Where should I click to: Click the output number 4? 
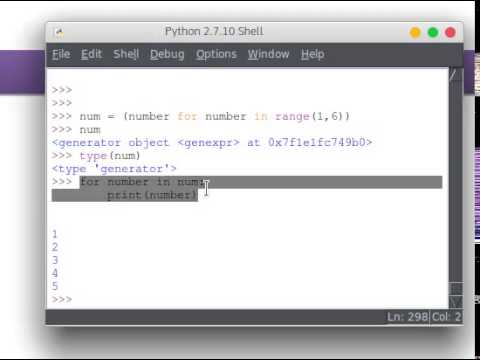55,273
